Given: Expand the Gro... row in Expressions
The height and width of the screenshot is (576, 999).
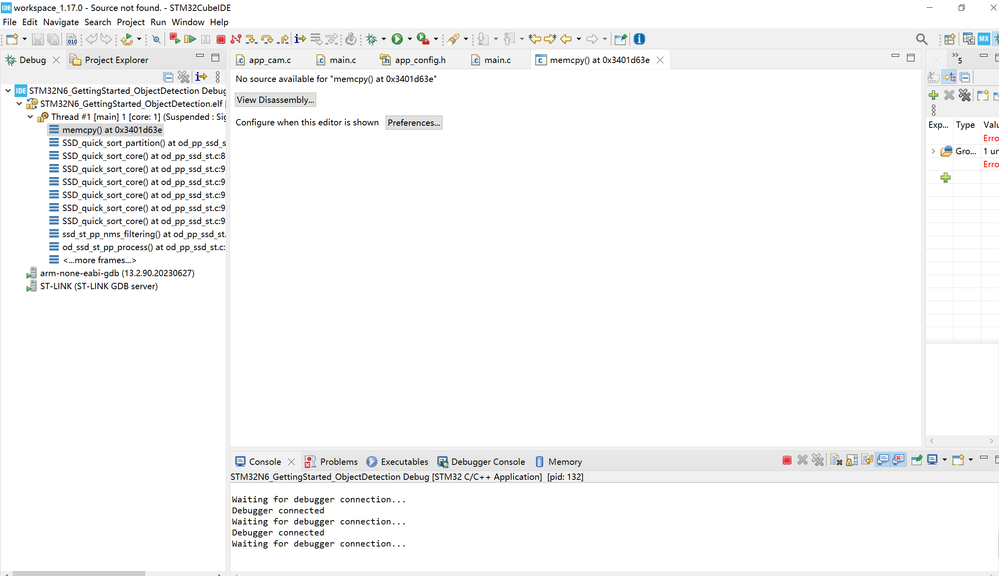Looking at the screenshot, I should coord(933,151).
